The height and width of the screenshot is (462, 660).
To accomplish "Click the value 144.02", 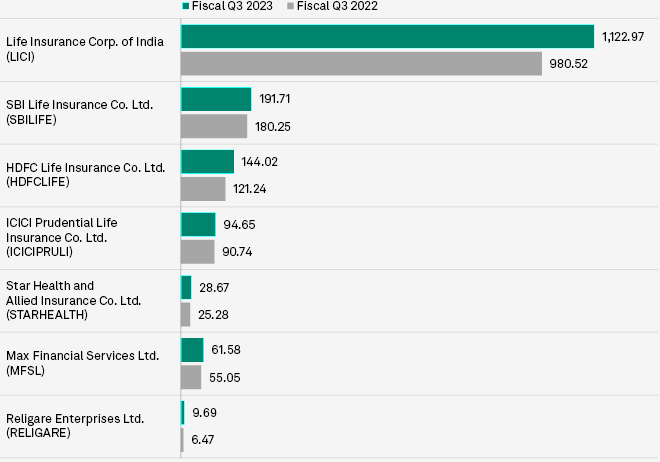I will [x=259, y=162].
